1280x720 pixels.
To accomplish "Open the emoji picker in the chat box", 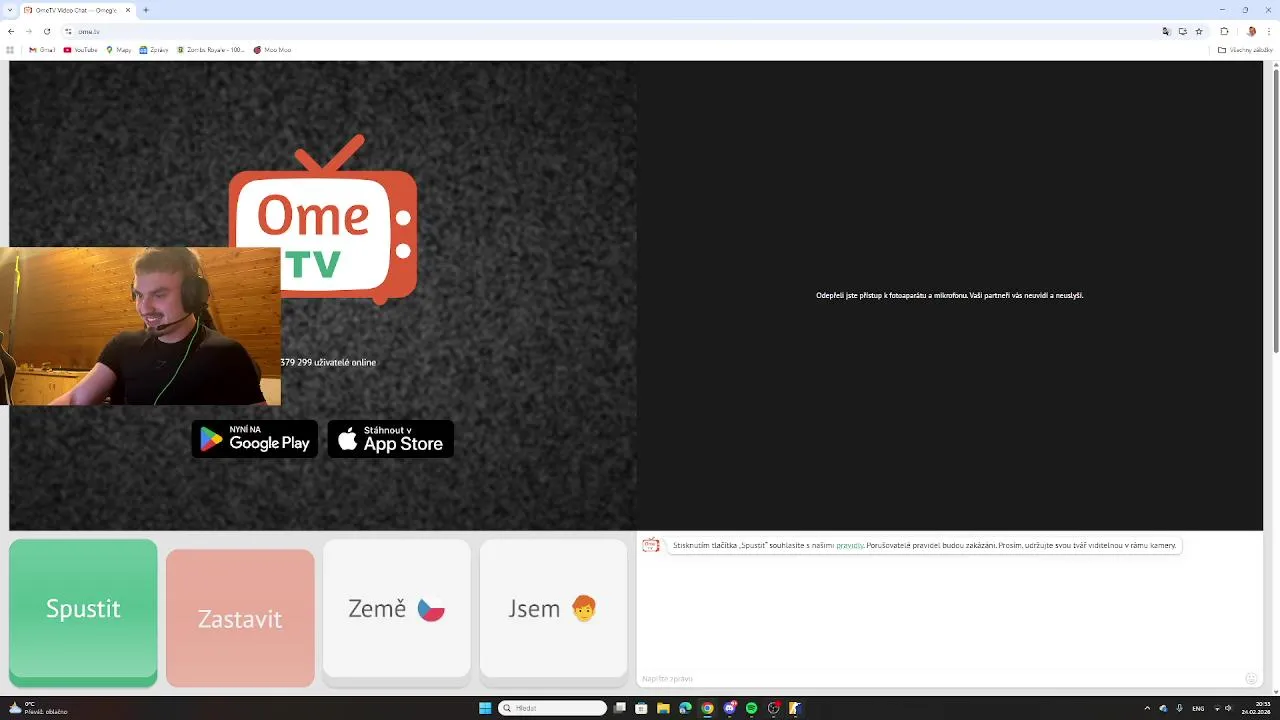I will [1251, 679].
